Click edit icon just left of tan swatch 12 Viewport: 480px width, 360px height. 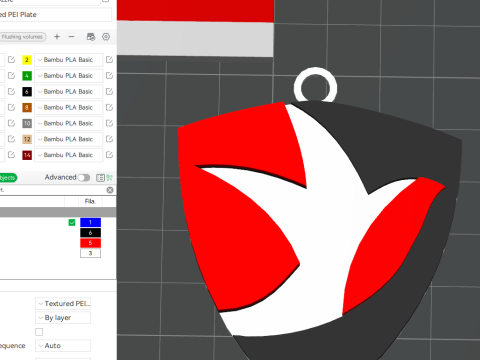[x=11, y=139]
